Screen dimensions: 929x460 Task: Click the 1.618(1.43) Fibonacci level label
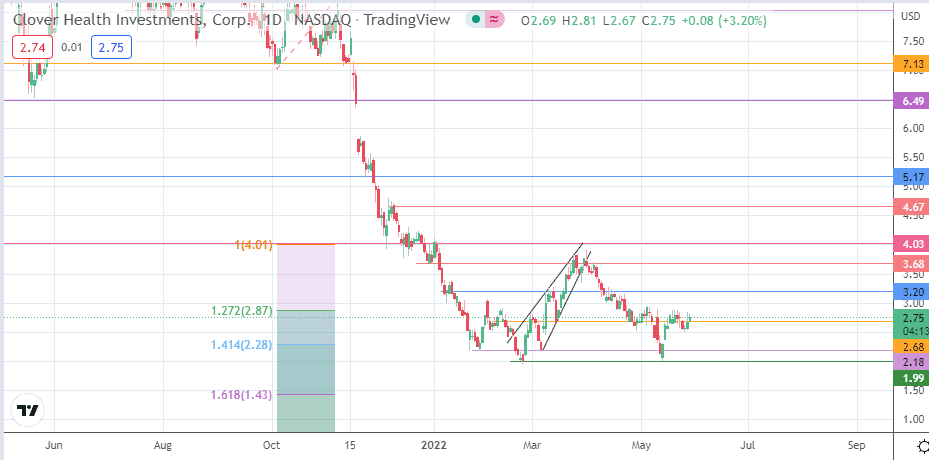[x=242, y=395]
